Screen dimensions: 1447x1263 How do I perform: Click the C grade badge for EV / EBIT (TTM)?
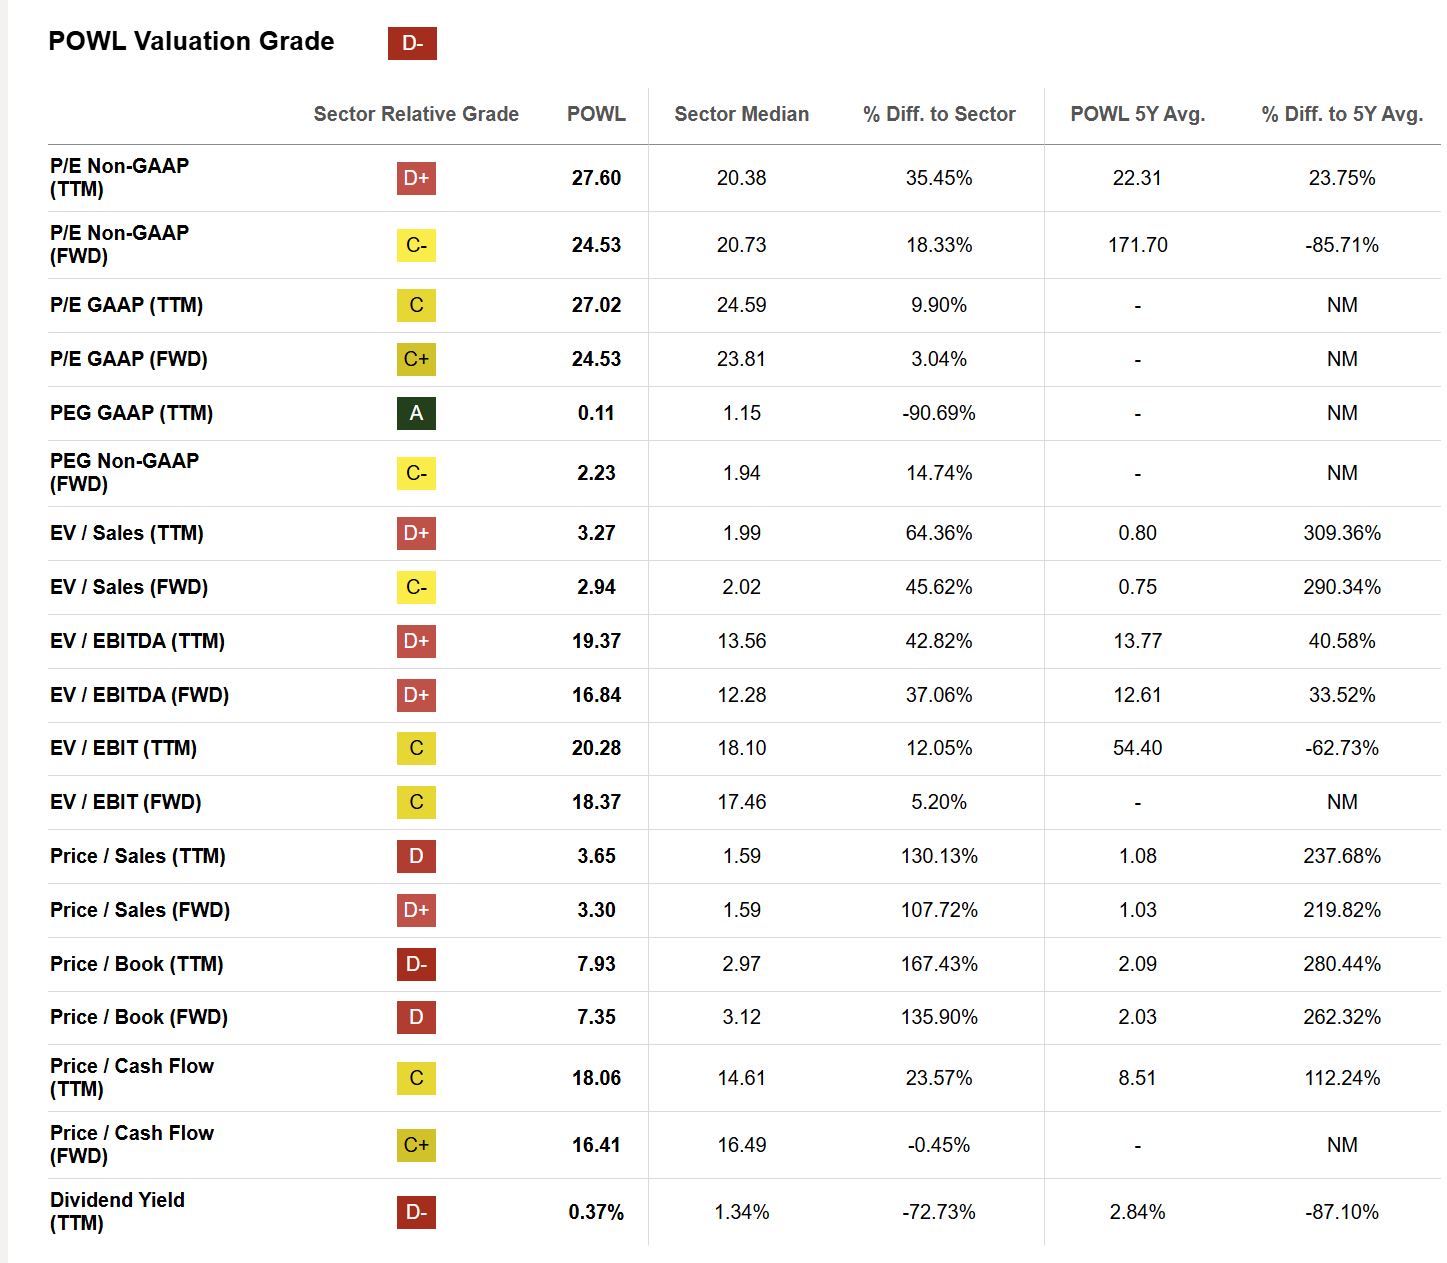(x=416, y=748)
